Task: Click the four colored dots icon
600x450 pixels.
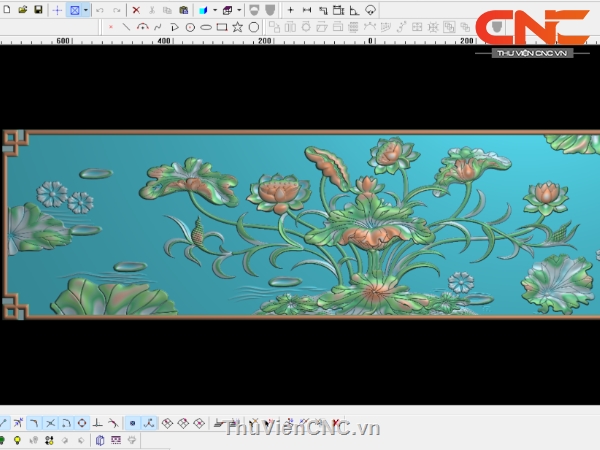Action: [49, 440]
